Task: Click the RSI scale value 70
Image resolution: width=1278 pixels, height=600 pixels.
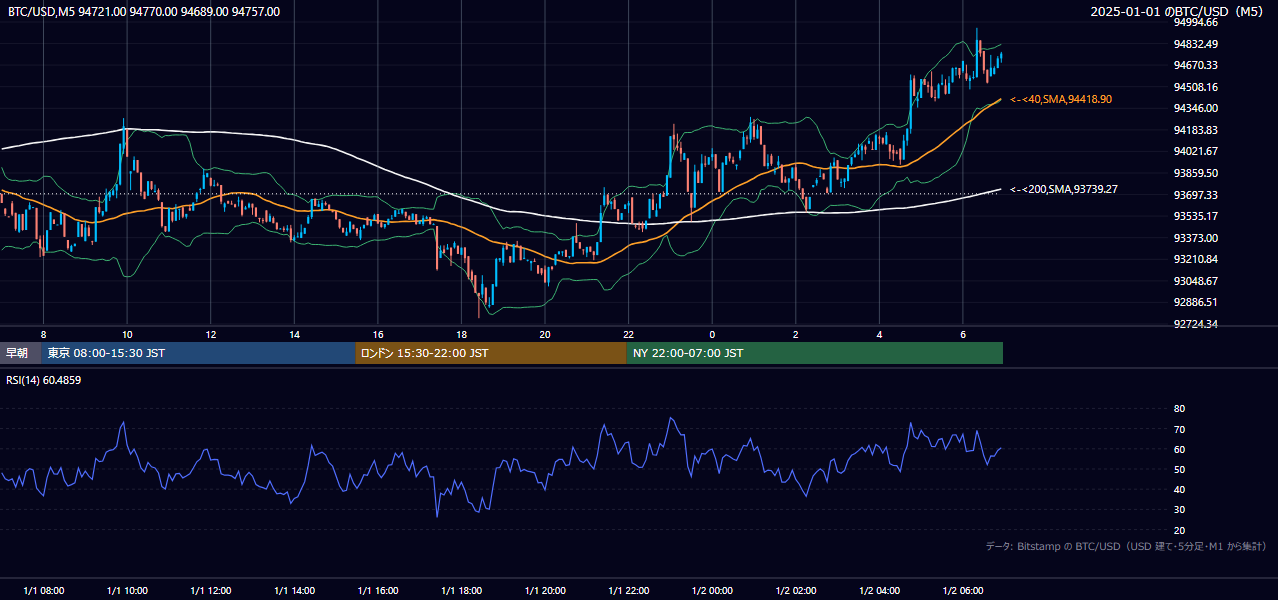Action: pyautogui.click(x=1179, y=429)
